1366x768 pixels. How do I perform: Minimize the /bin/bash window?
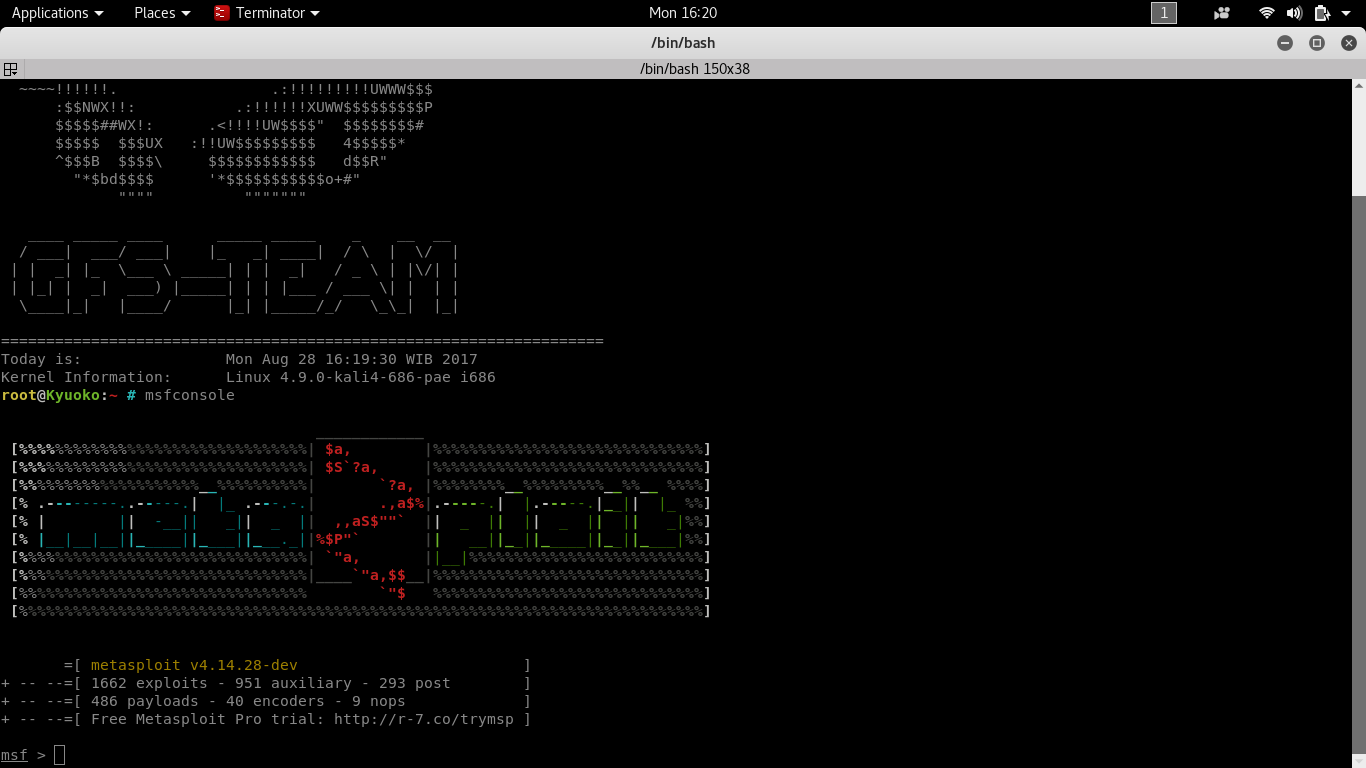click(x=1285, y=43)
